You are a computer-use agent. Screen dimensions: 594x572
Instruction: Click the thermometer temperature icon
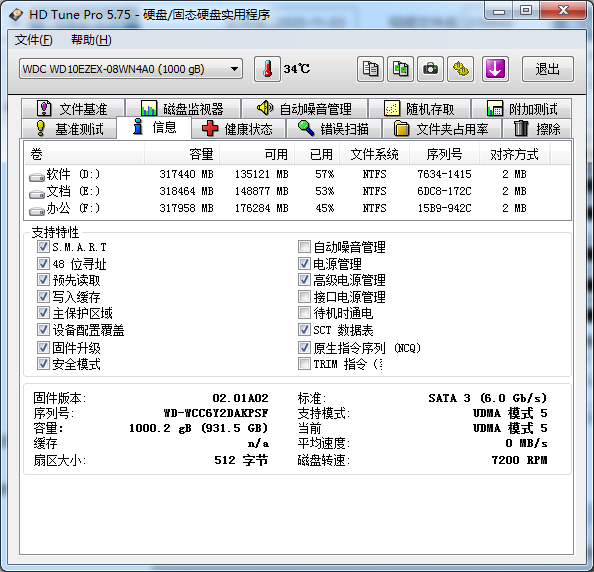tap(267, 69)
